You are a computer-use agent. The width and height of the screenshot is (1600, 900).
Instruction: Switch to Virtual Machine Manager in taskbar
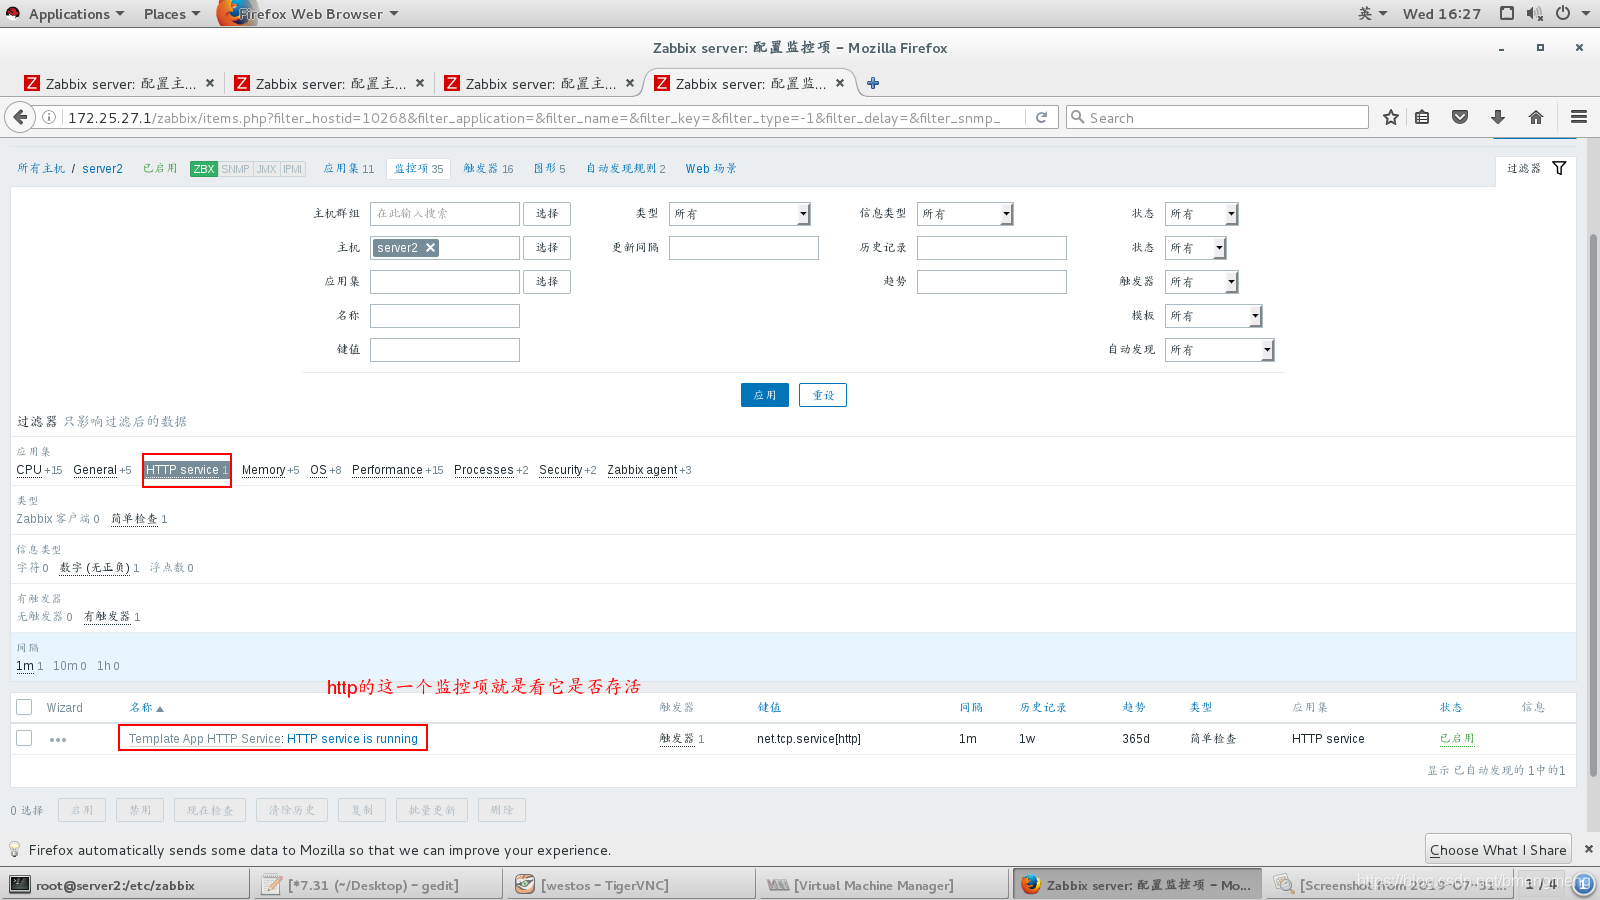(x=882, y=885)
